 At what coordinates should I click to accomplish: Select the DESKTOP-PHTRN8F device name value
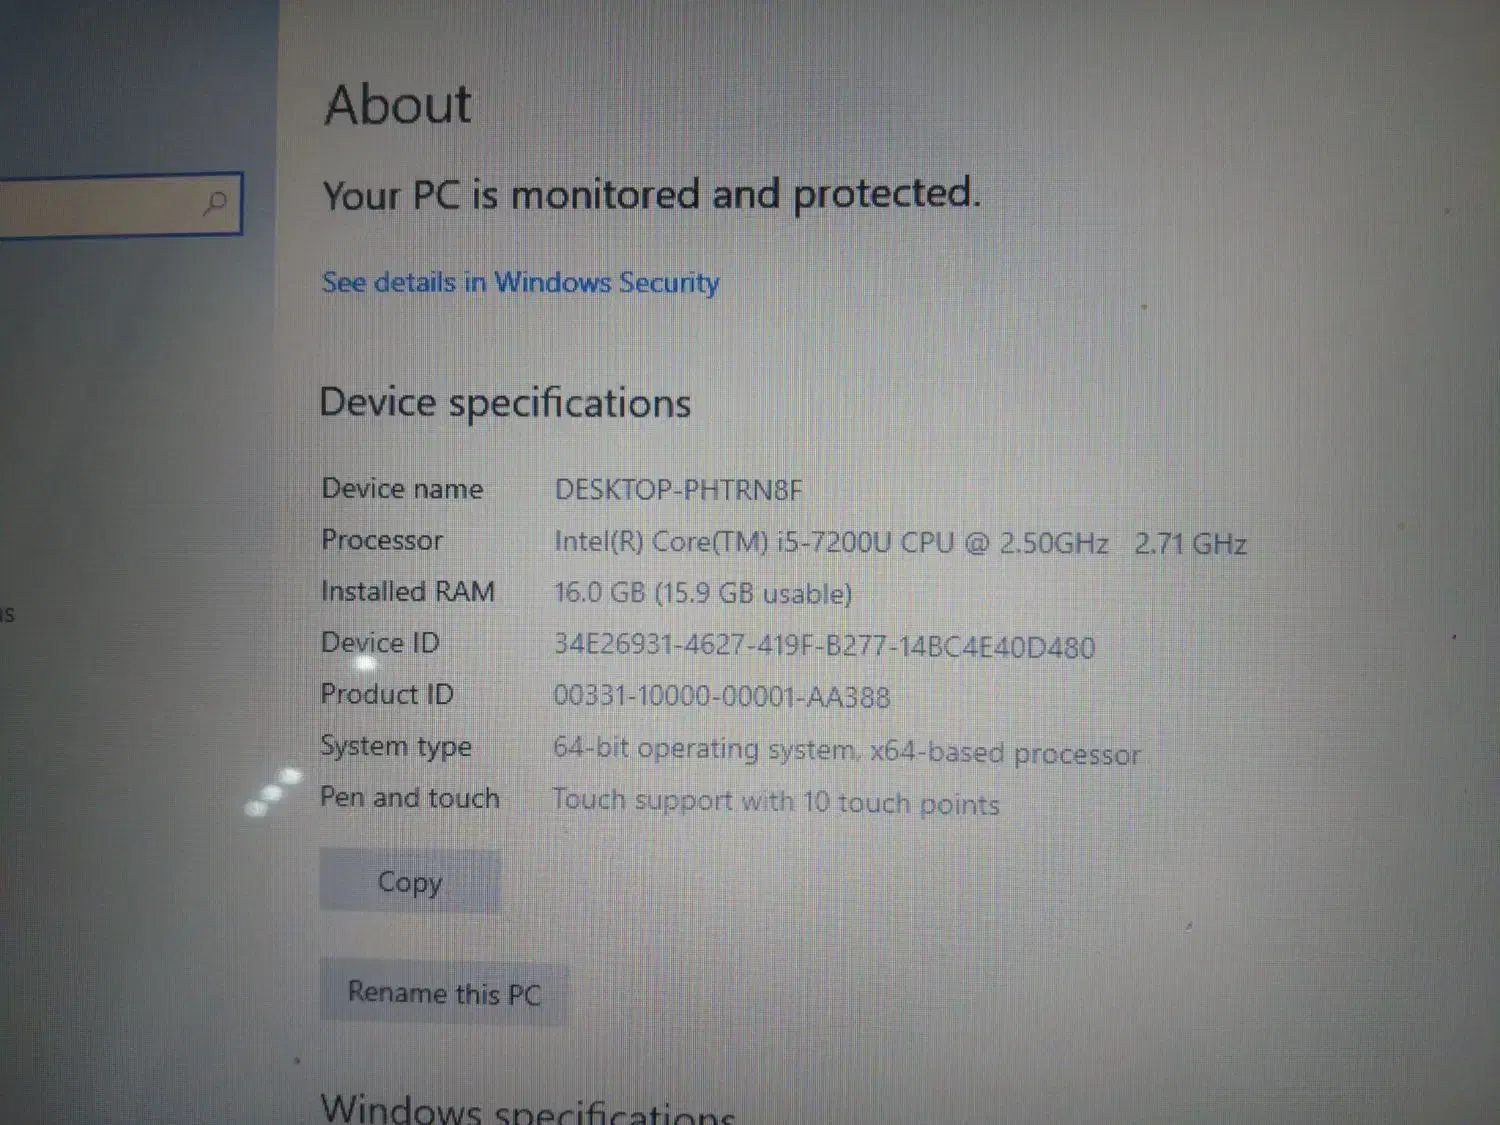pyautogui.click(x=678, y=490)
